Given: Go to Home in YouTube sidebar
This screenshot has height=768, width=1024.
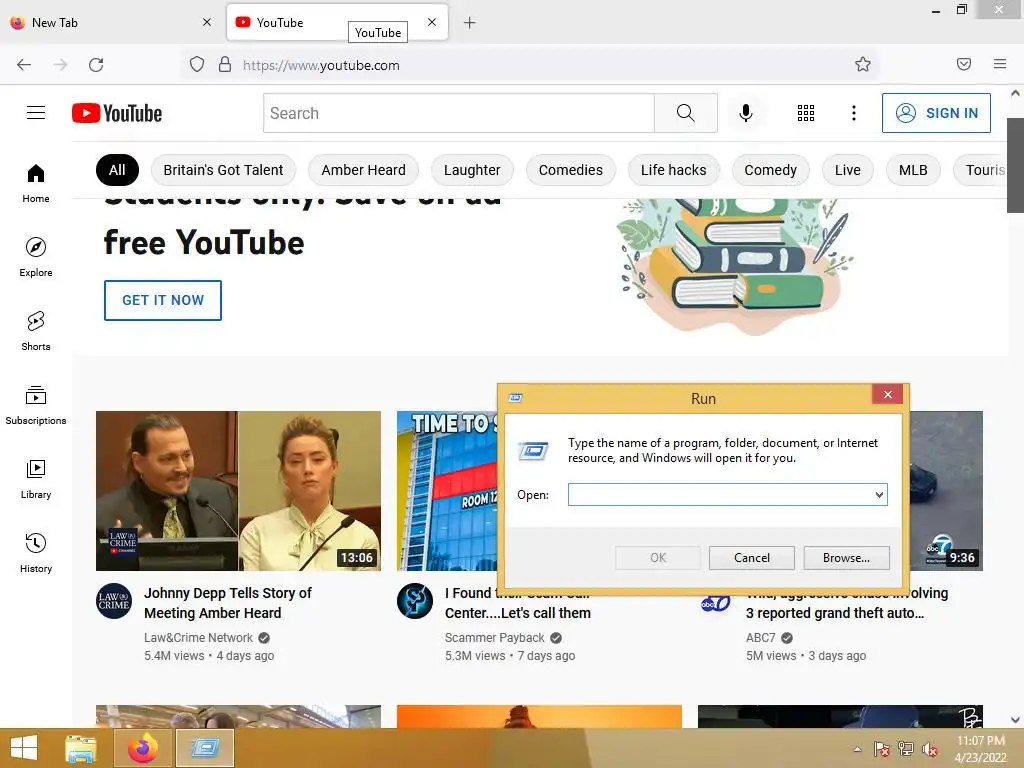Looking at the screenshot, I should [x=36, y=184].
